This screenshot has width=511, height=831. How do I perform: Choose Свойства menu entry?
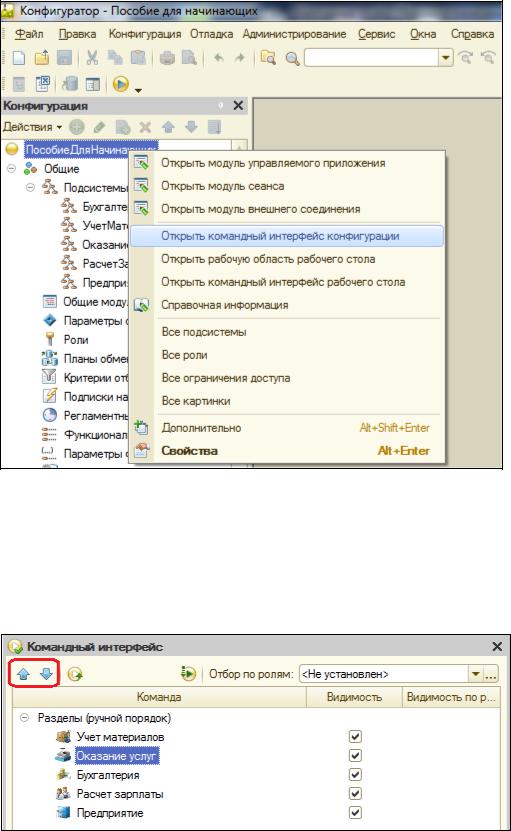point(287,450)
